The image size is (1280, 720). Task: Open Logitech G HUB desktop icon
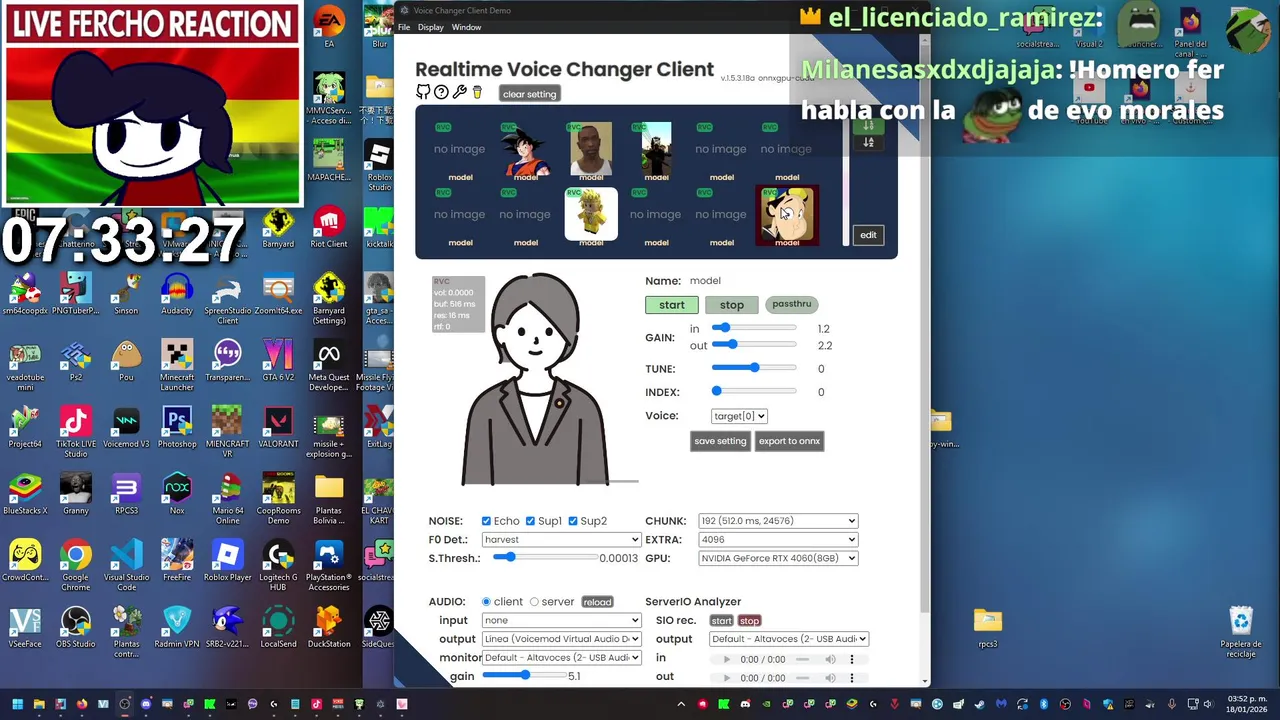[278, 565]
